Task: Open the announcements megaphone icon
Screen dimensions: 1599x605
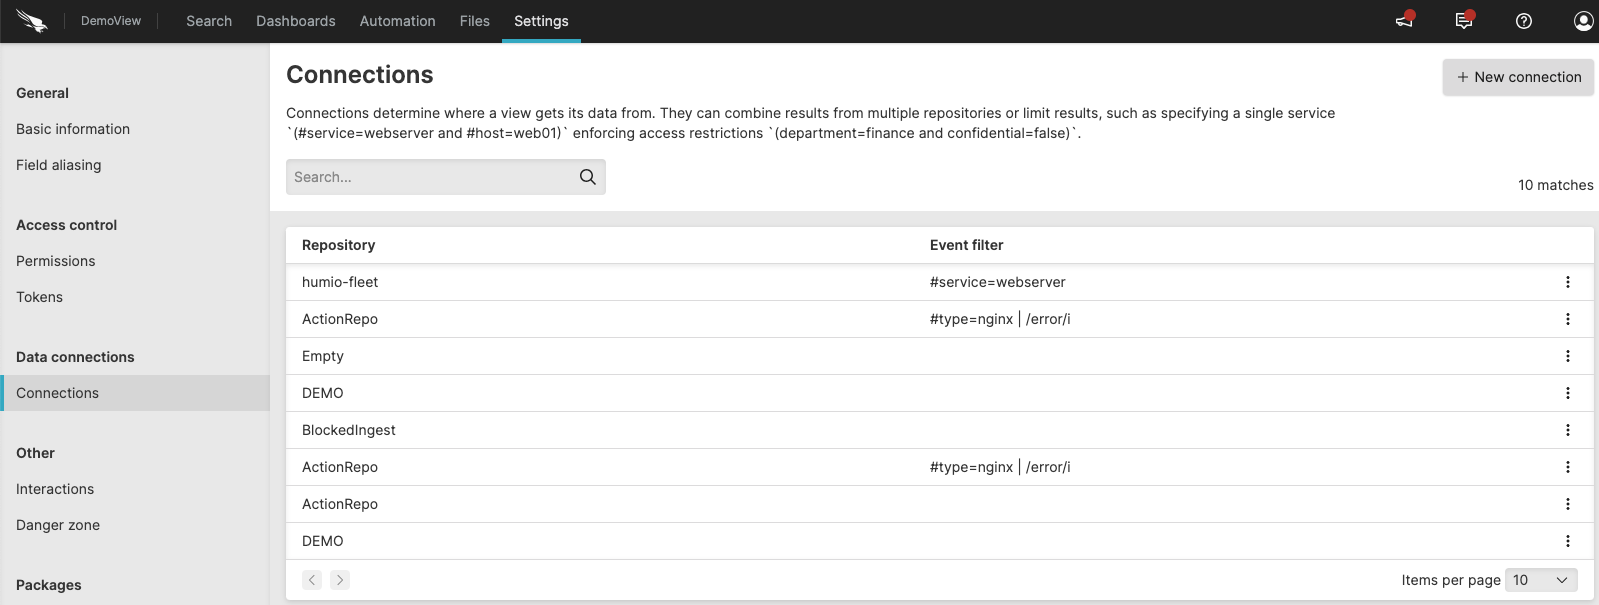Action: tap(1405, 21)
